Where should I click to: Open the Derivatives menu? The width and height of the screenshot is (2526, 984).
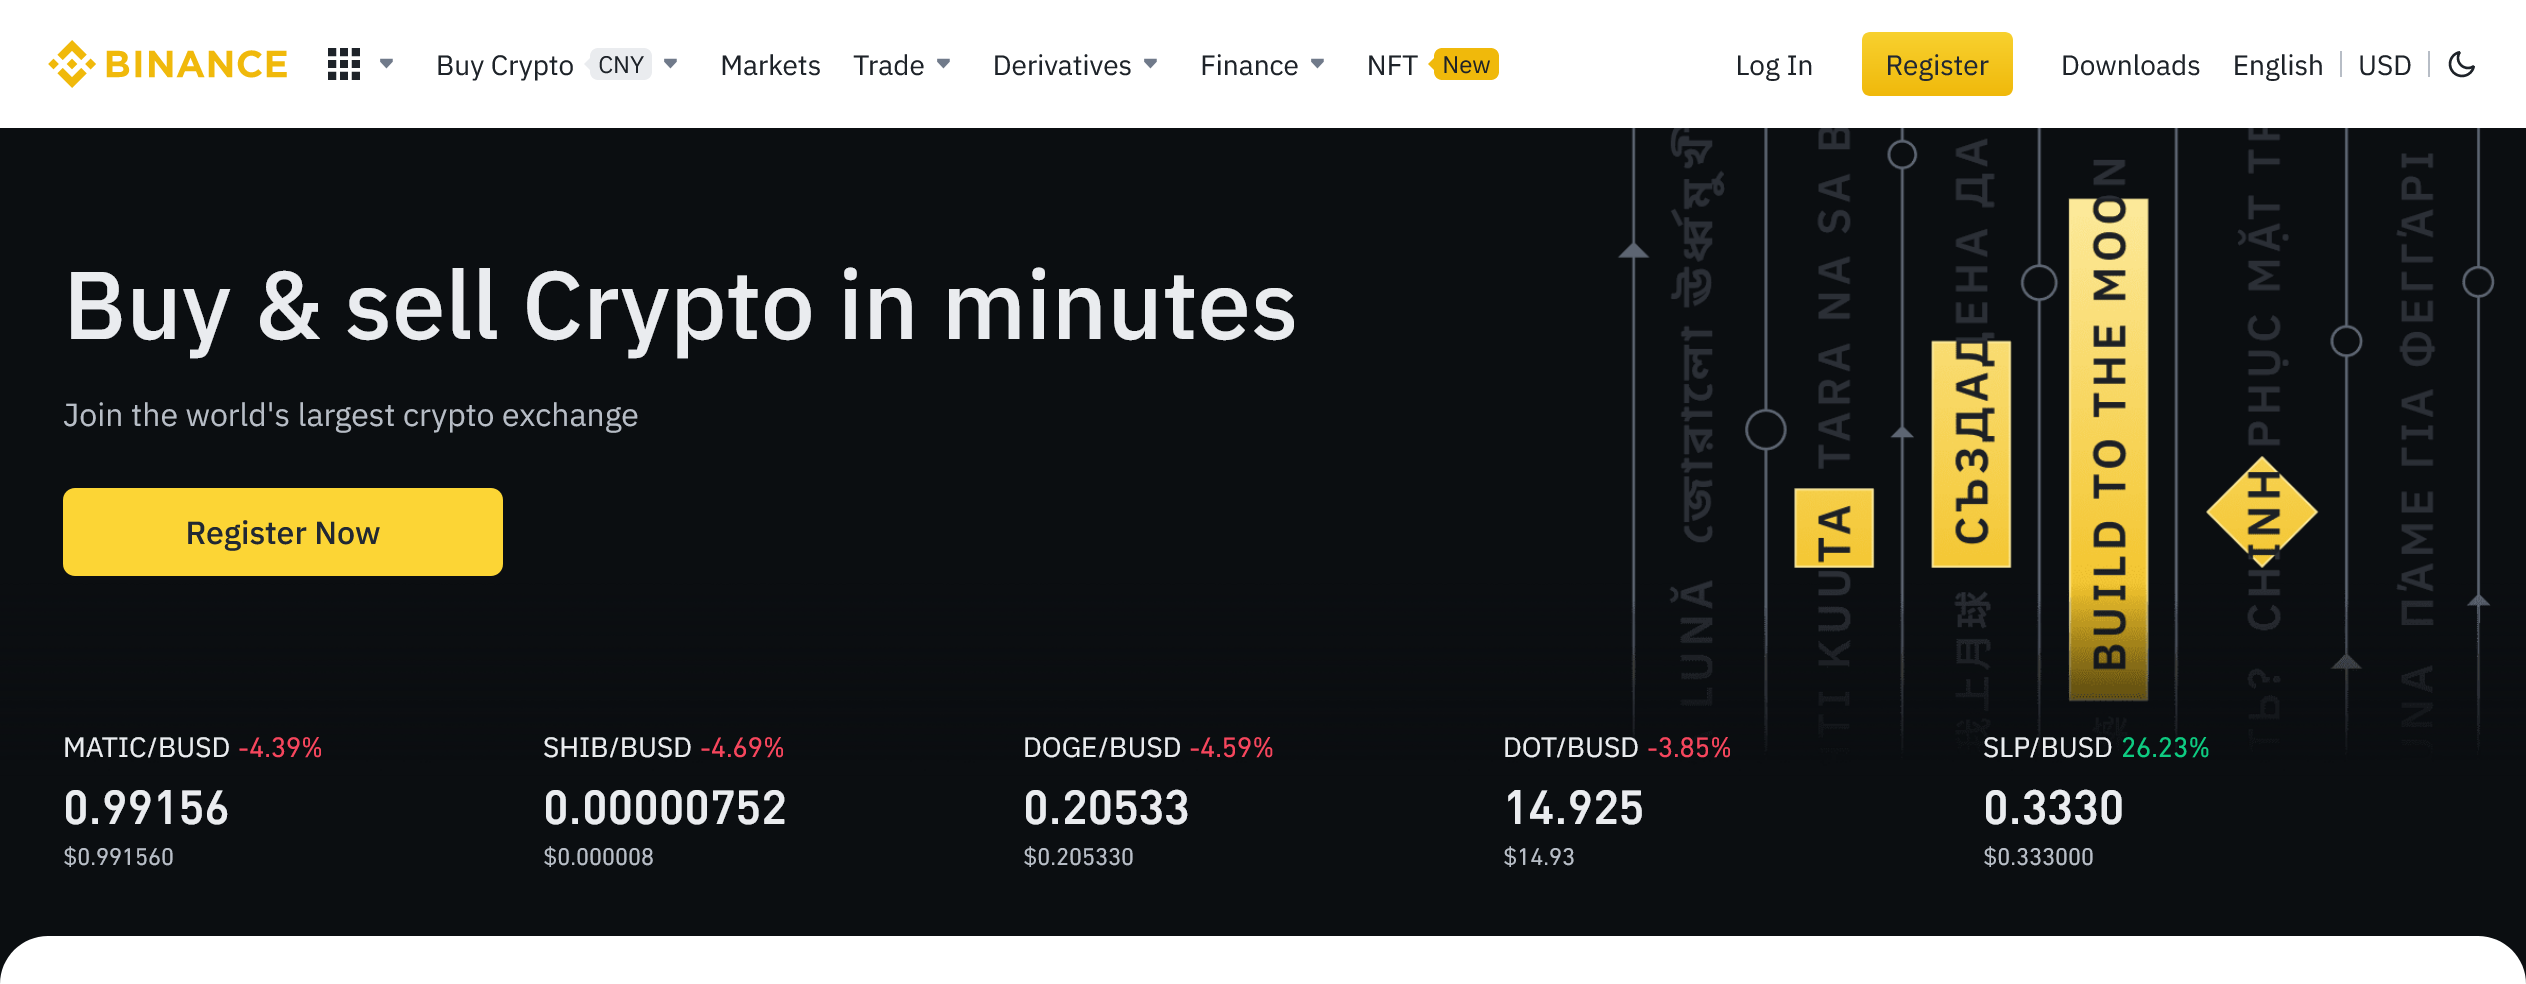pos(1062,65)
